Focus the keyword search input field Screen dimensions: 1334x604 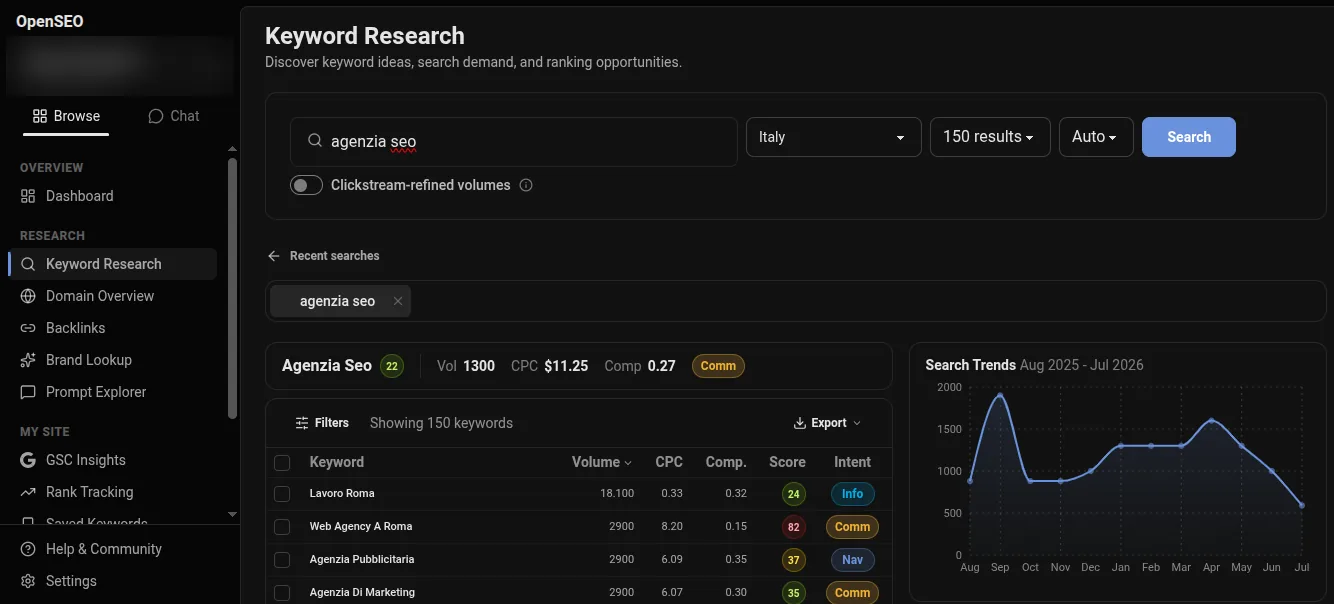[x=513, y=141]
